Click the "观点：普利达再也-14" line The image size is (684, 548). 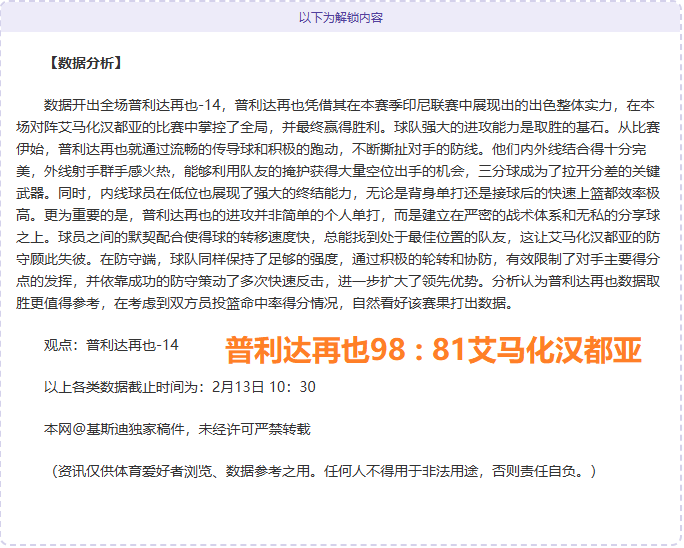111,345
